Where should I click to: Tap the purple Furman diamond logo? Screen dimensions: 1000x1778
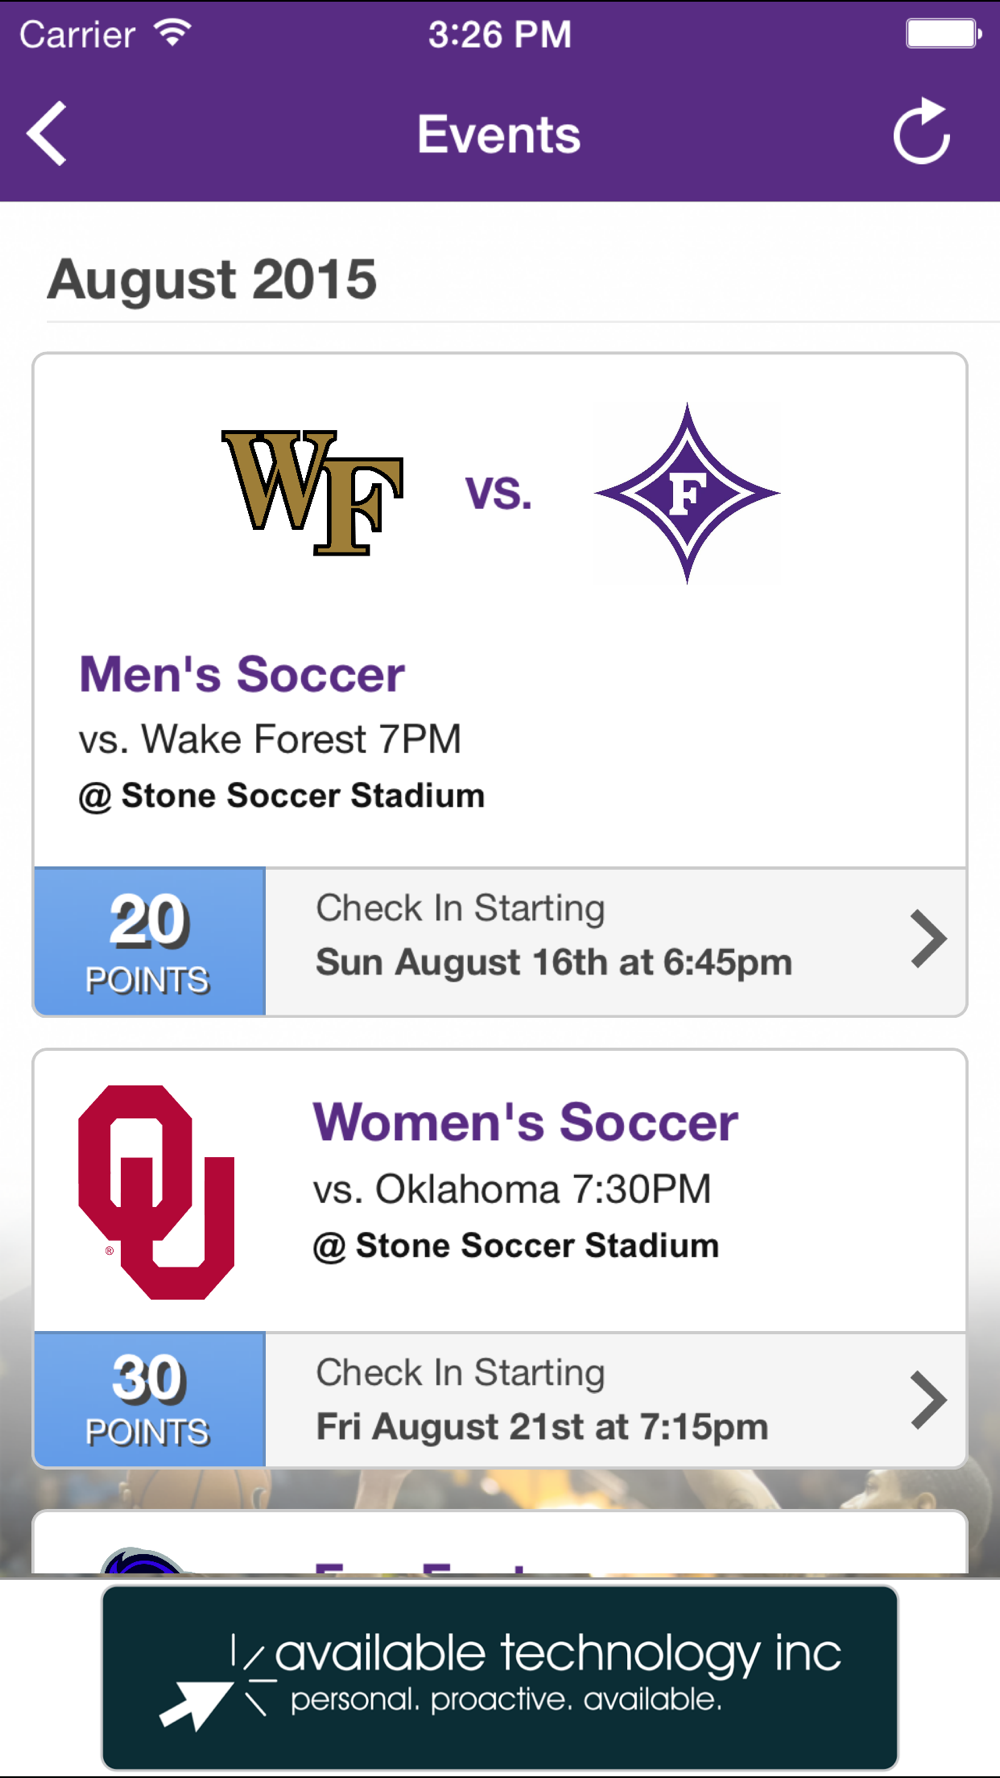point(686,493)
